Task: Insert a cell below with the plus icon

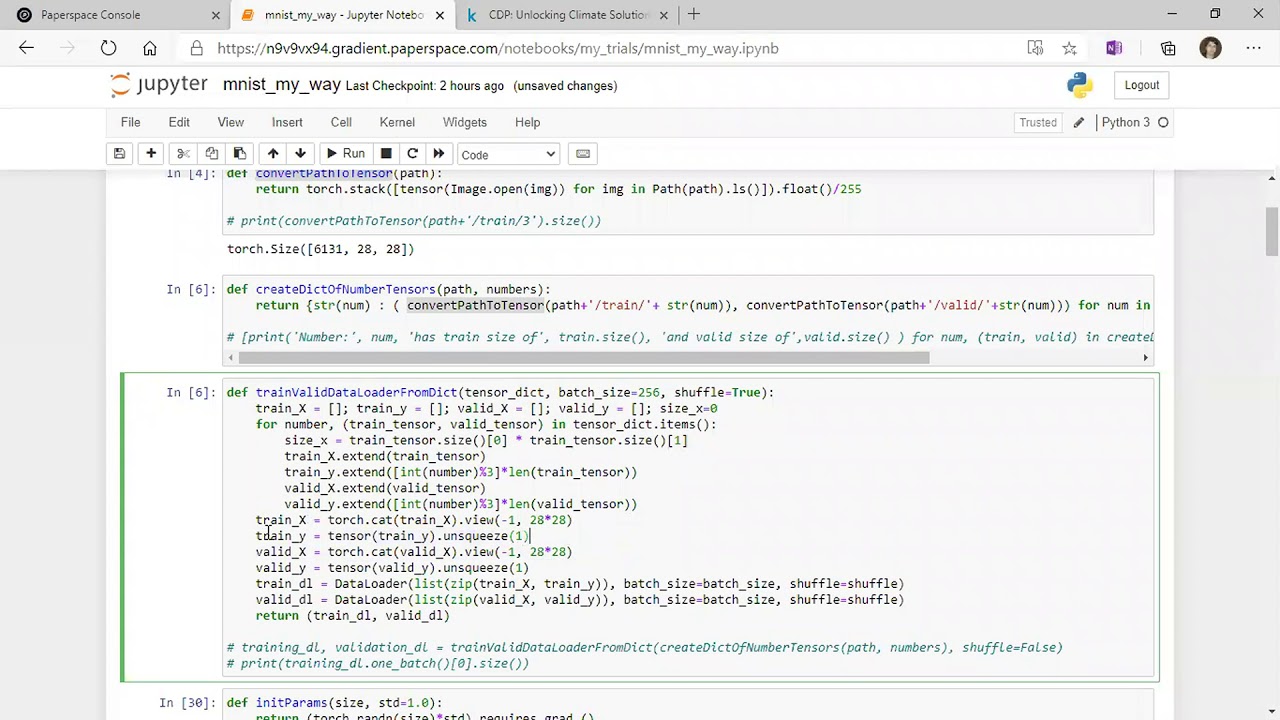Action: (x=151, y=154)
